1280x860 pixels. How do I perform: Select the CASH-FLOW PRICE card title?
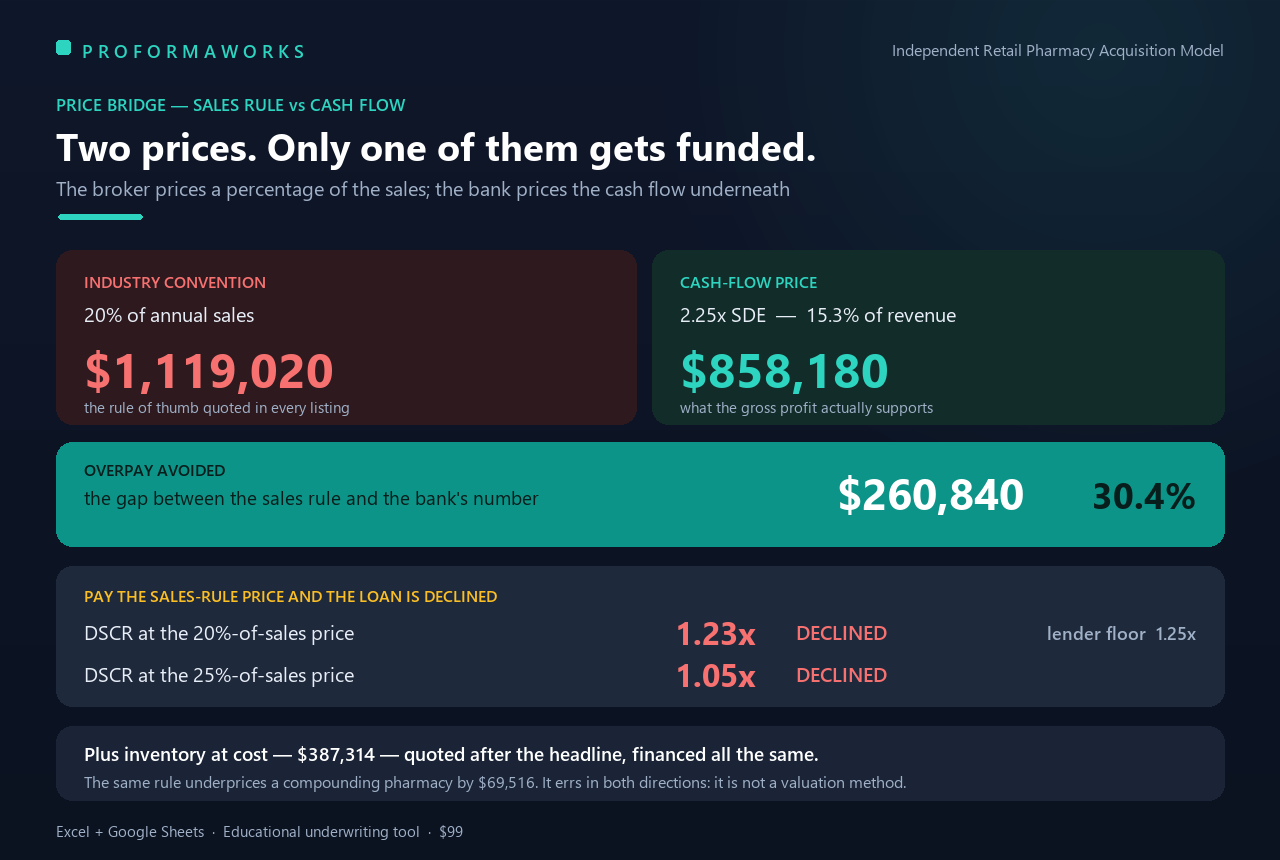(x=748, y=283)
